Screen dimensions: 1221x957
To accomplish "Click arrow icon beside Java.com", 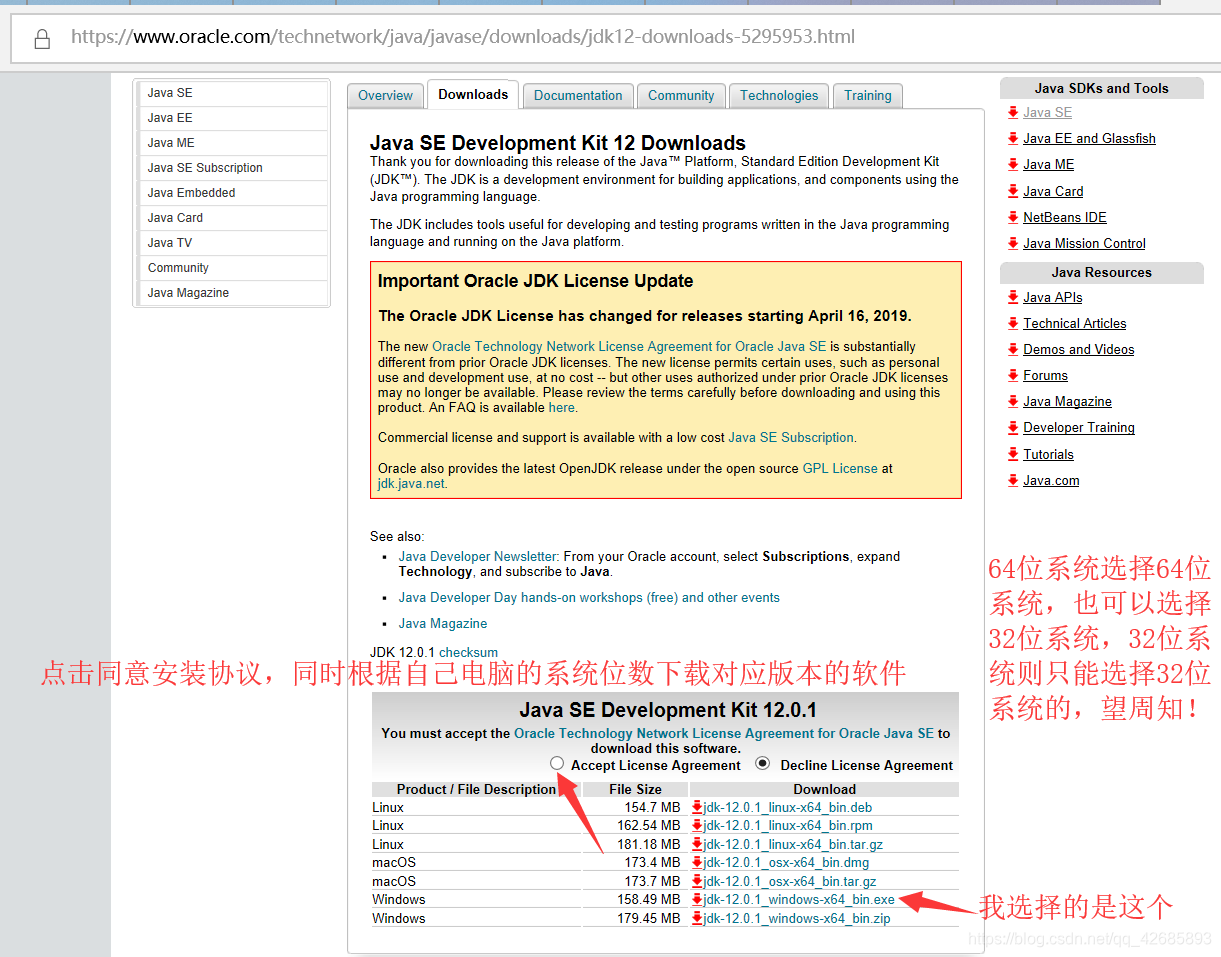I will point(1013,480).
